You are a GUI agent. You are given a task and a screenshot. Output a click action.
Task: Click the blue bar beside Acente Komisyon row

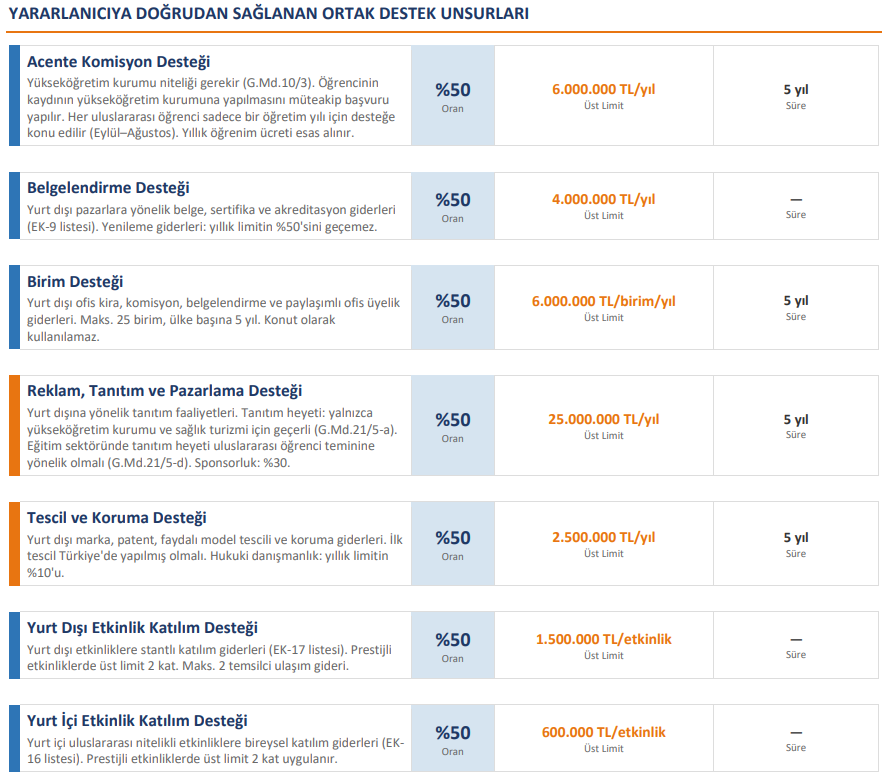click(14, 95)
